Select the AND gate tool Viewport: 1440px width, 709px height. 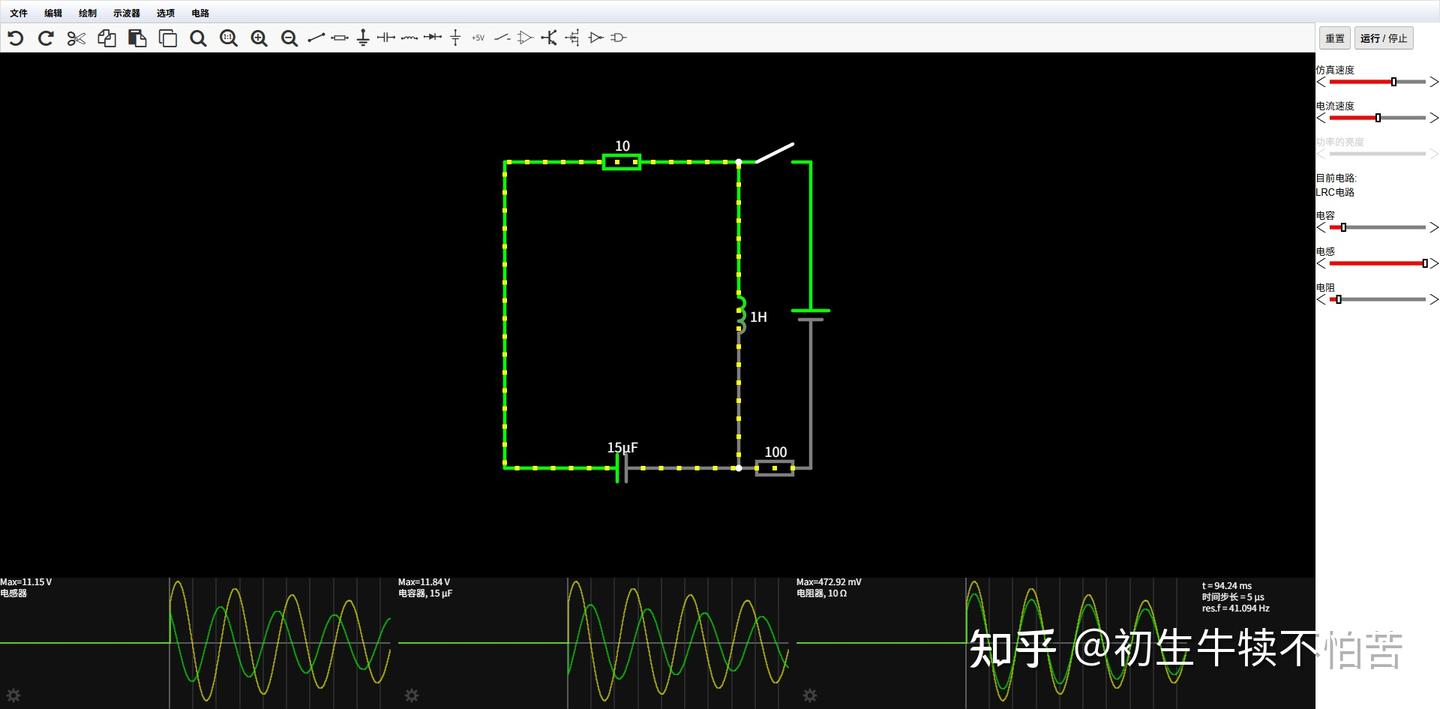coord(619,38)
